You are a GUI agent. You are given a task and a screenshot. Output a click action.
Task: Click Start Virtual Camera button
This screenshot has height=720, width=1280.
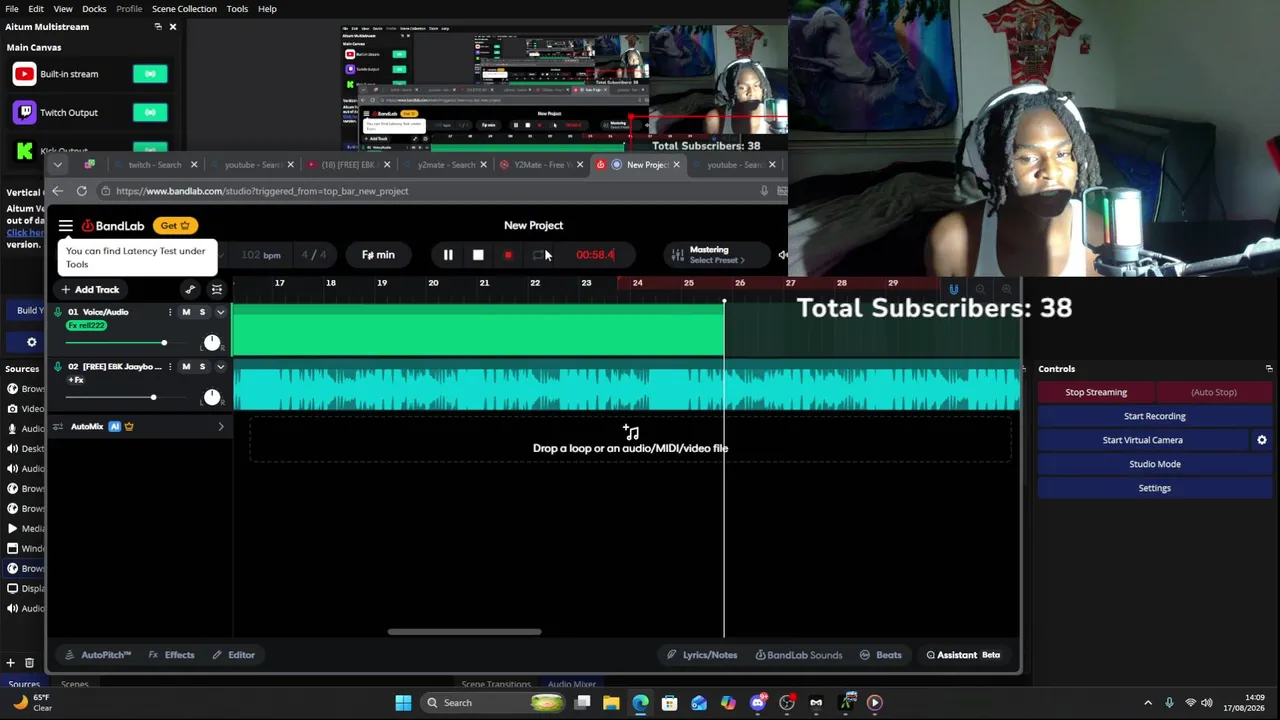(x=1143, y=440)
